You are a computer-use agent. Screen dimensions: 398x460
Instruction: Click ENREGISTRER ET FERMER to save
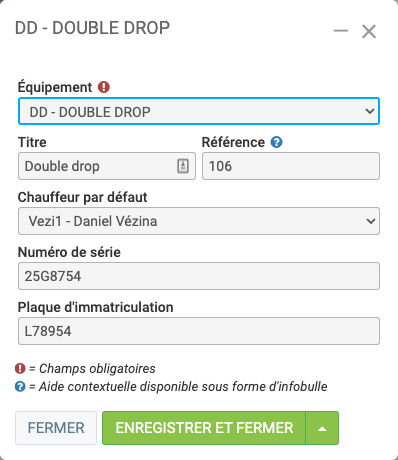point(204,428)
